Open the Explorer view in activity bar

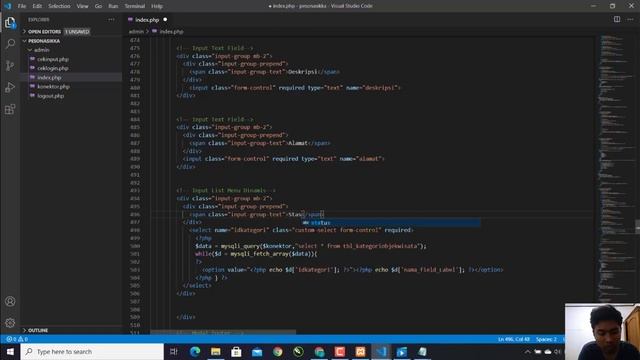[x=10, y=22]
